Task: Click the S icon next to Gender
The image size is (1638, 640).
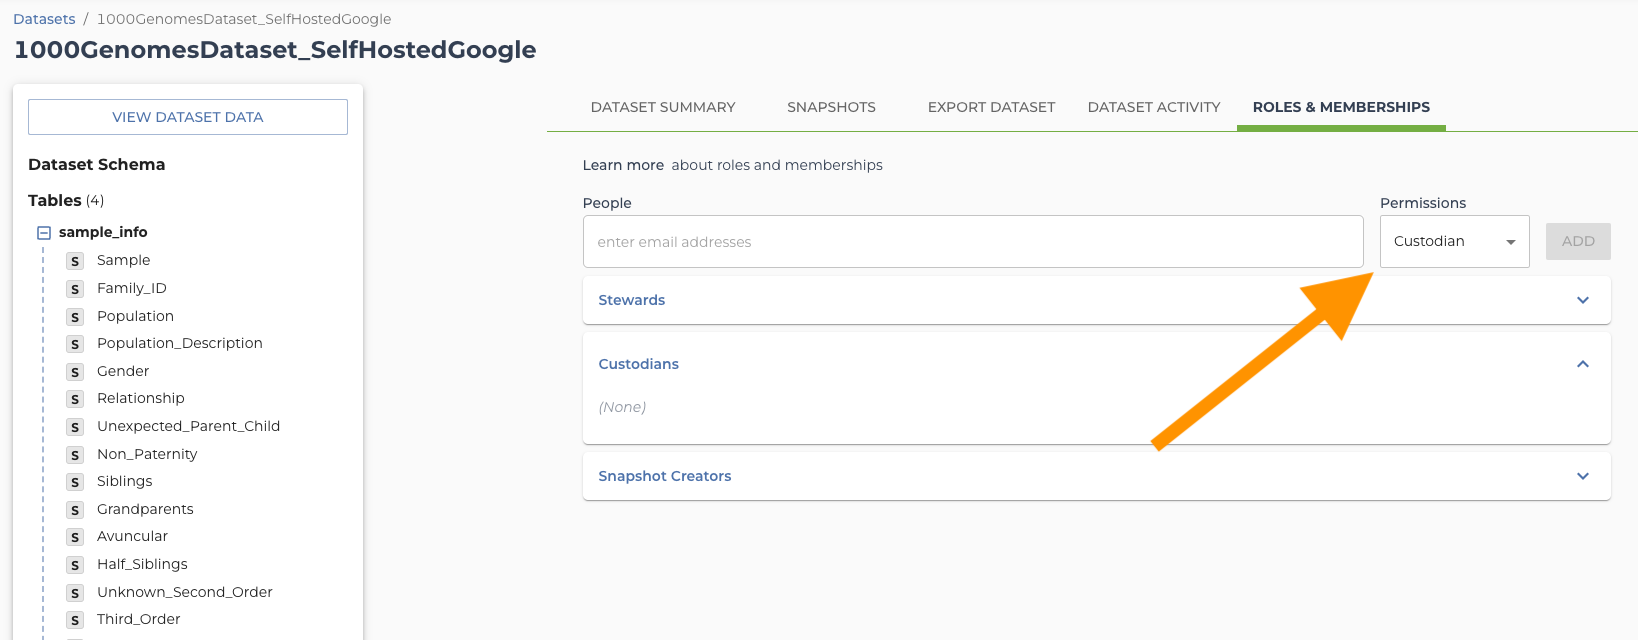Action: pos(75,372)
